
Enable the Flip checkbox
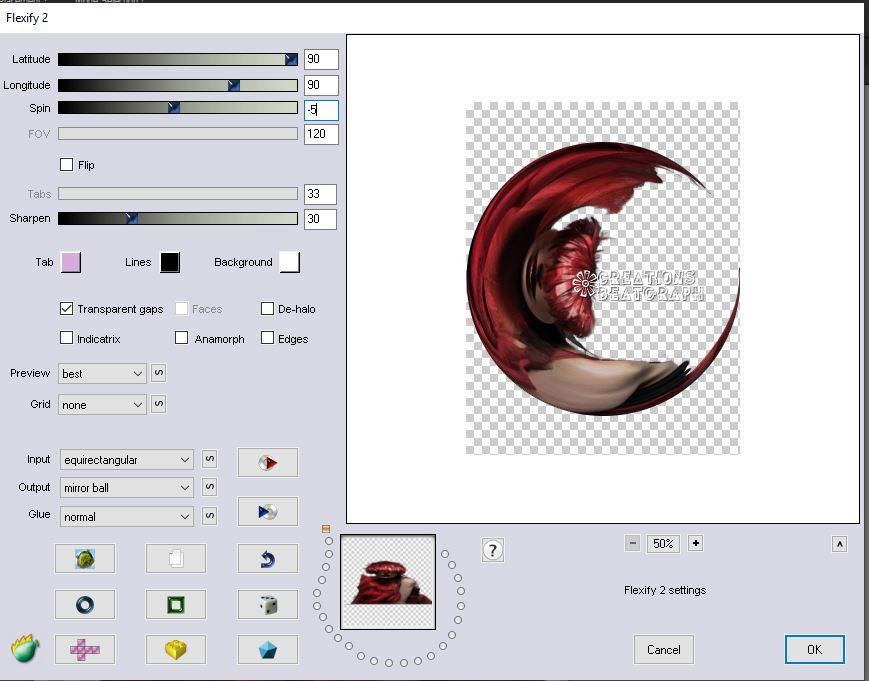[67, 165]
